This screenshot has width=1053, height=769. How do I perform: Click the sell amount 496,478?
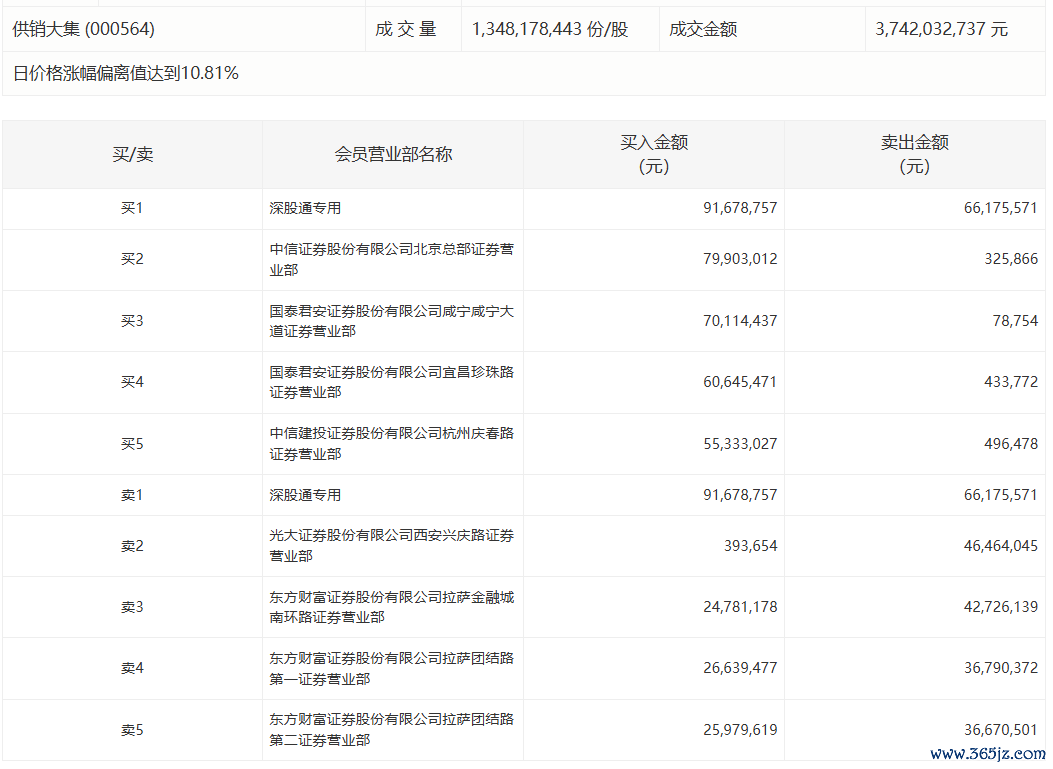(x=1011, y=444)
